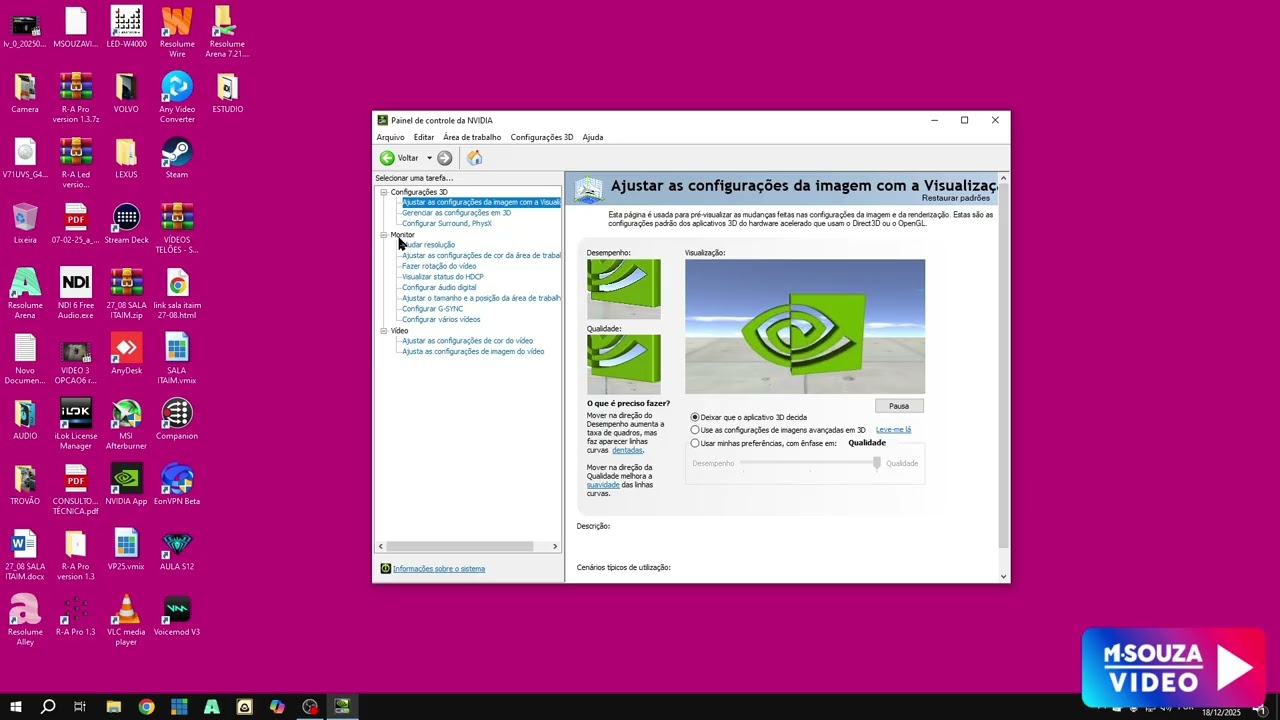Select Use as configurações de imagens avançadas

click(x=695, y=430)
